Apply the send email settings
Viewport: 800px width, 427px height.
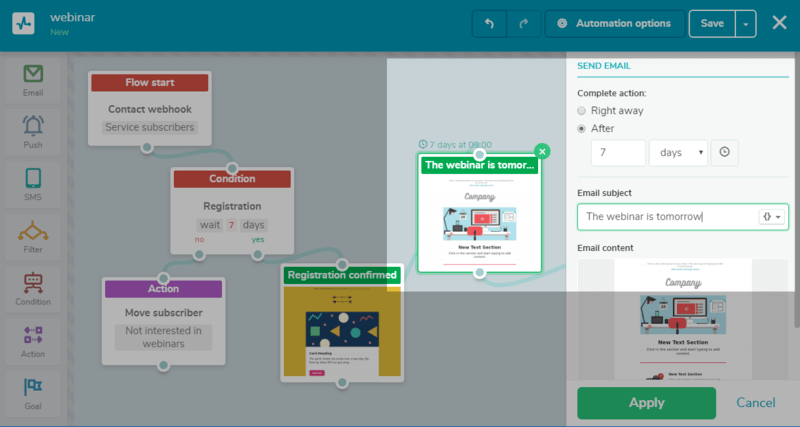pos(646,403)
